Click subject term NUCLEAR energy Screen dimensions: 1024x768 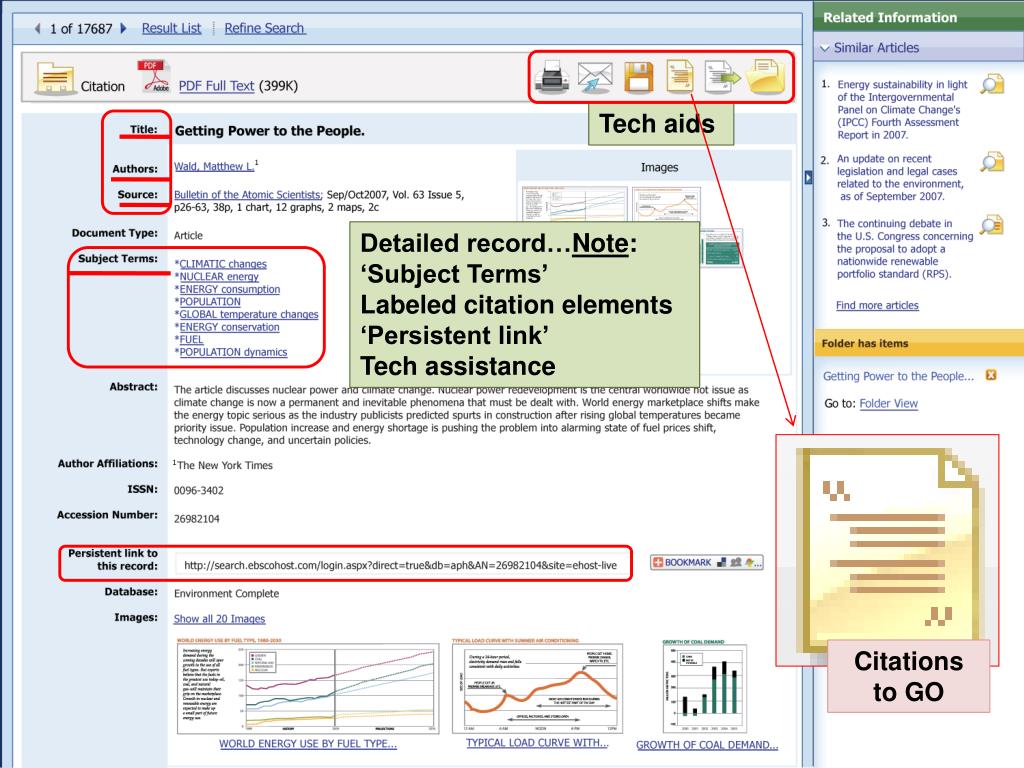tap(219, 276)
